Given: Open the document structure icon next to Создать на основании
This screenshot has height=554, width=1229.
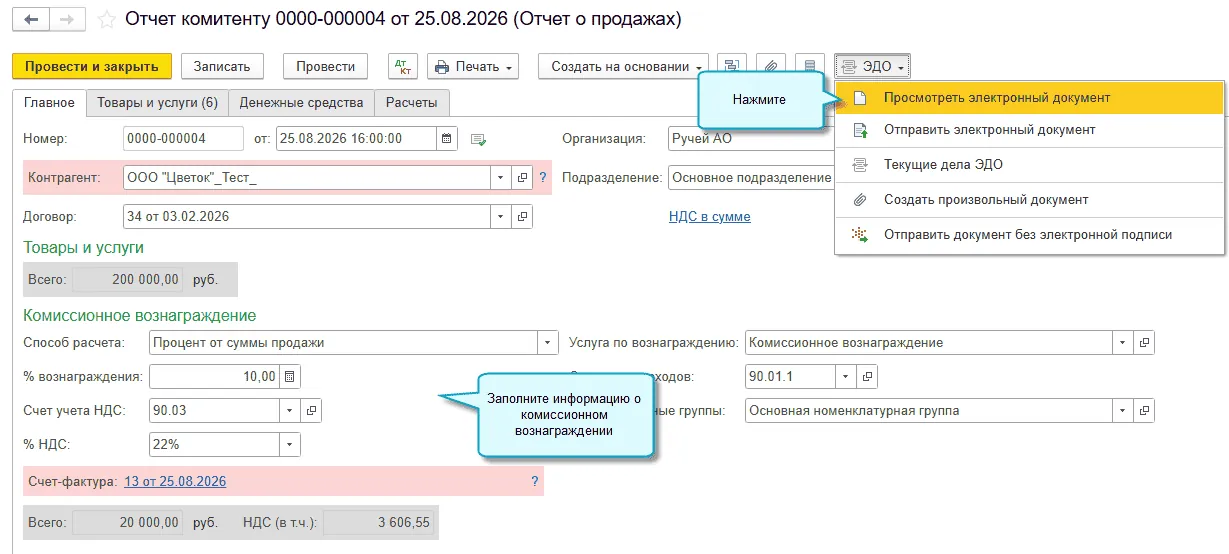Looking at the screenshot, I should [x=732, y=66].
